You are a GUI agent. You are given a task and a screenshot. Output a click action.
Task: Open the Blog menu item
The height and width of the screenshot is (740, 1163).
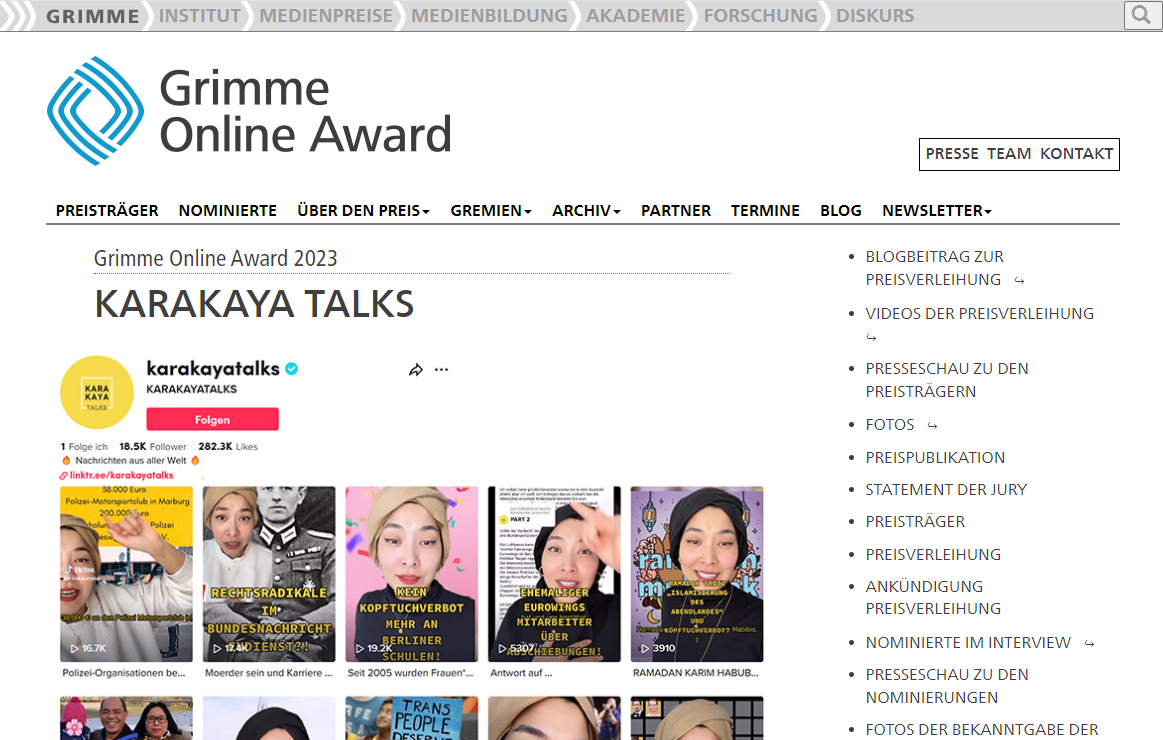coord(840,211)
